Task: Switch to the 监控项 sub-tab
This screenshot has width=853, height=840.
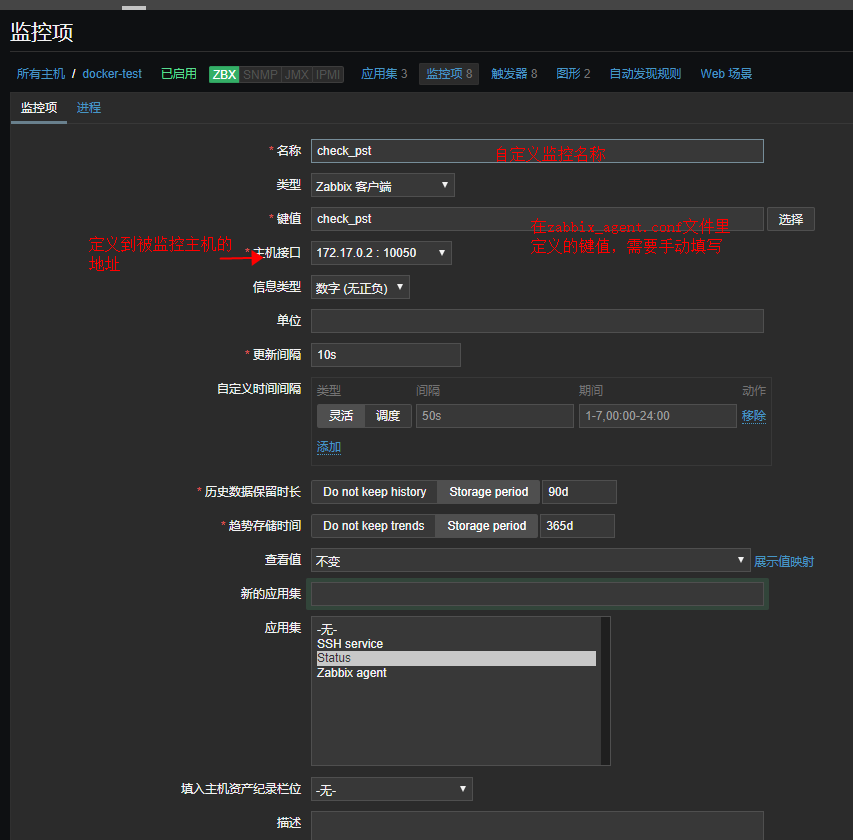Action: (x=39, y=108)
